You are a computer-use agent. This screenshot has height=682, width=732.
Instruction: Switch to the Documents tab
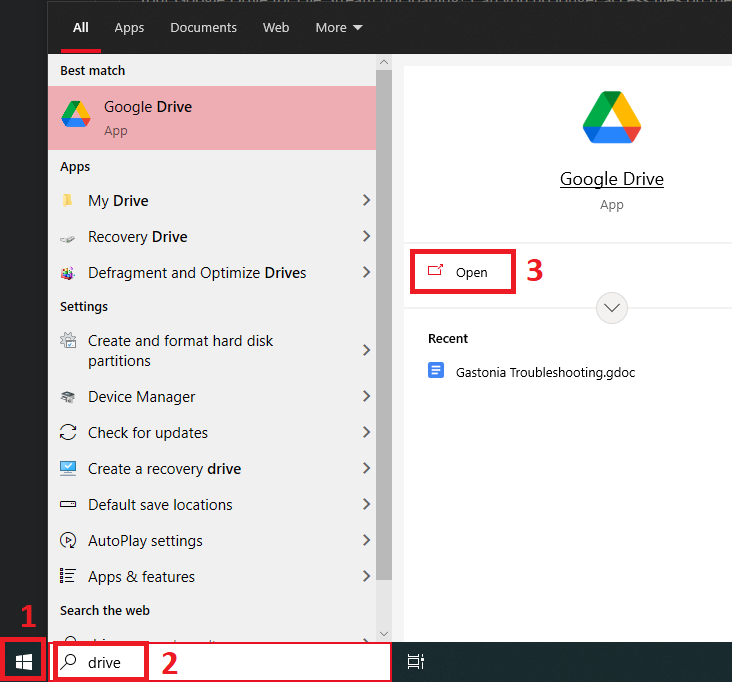pyautogui.click(x=203, y=28)
